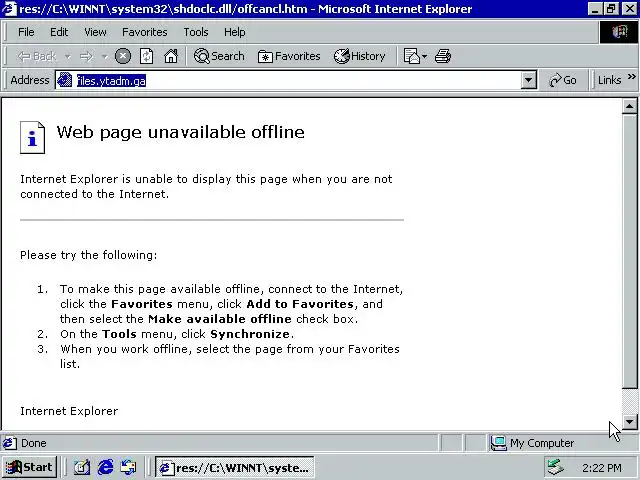Click the 'Please try the following:' text
The width and height of the screenshot is (640, 480).
[x=89, y=255]
